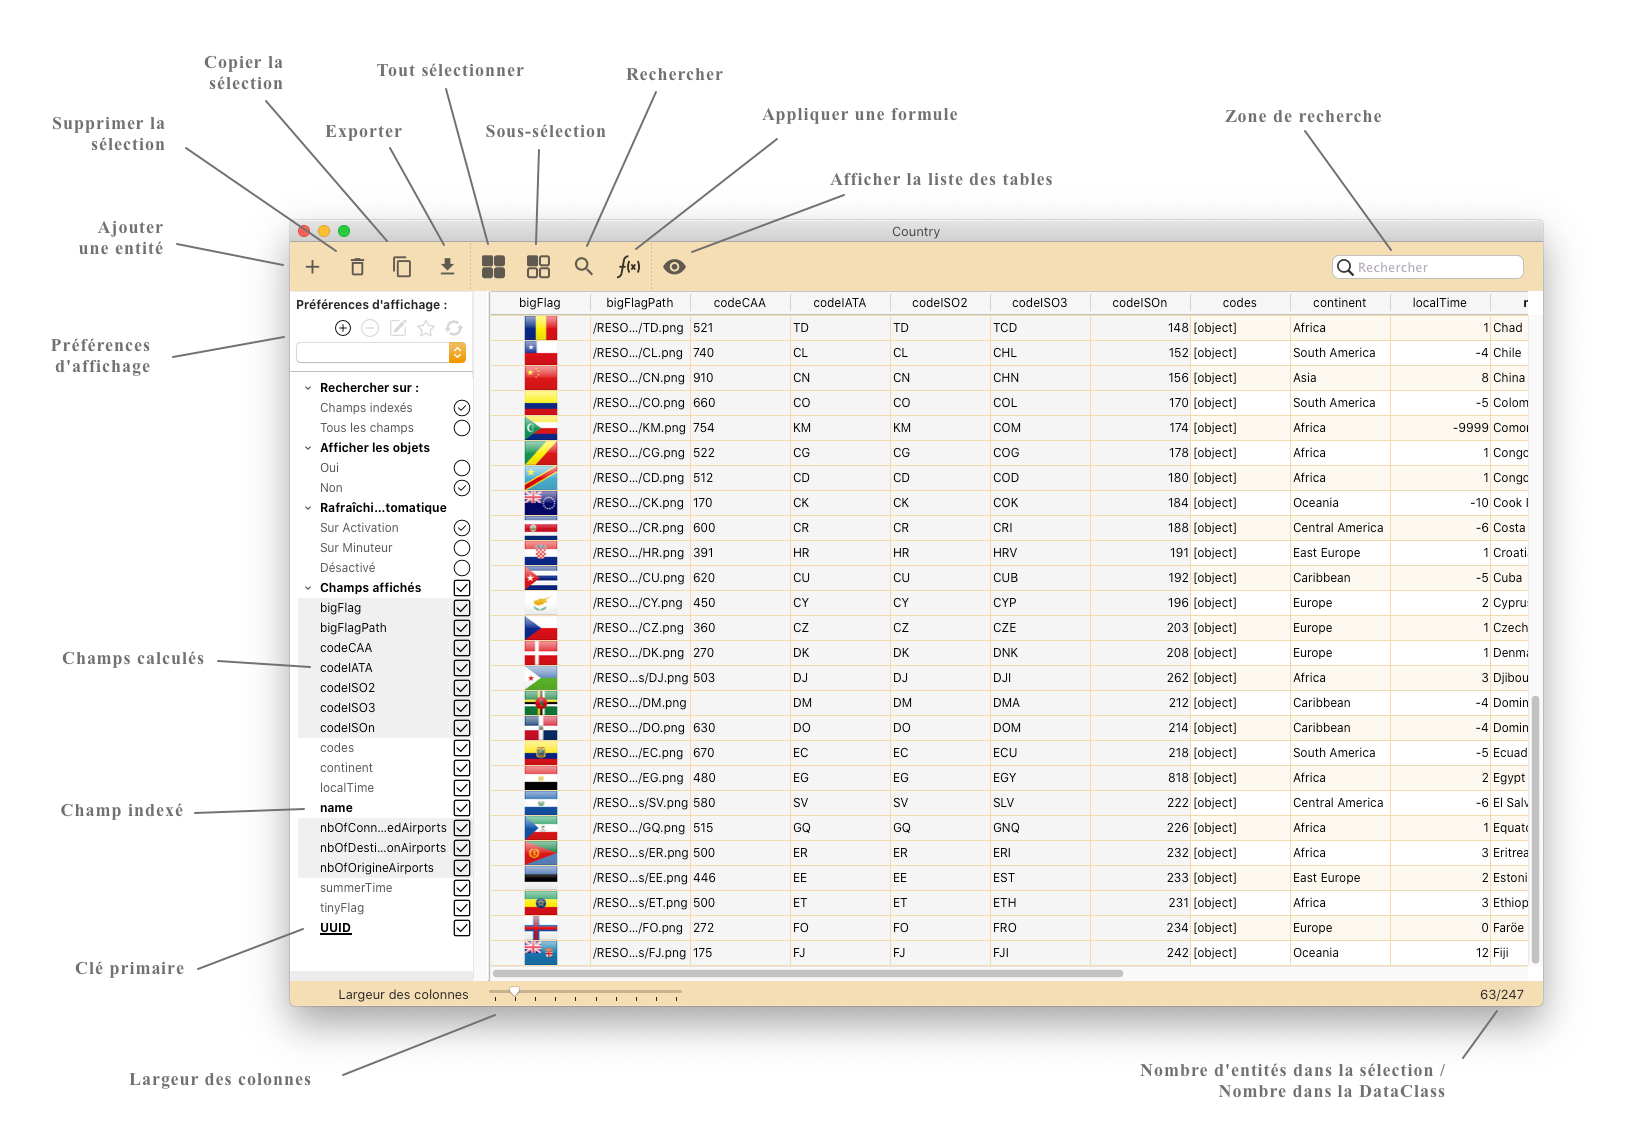This screenshot has width=1649, height=1131.
Task: Select 'Oui' radio for showing objects
Action: click(x=462, y=468)
